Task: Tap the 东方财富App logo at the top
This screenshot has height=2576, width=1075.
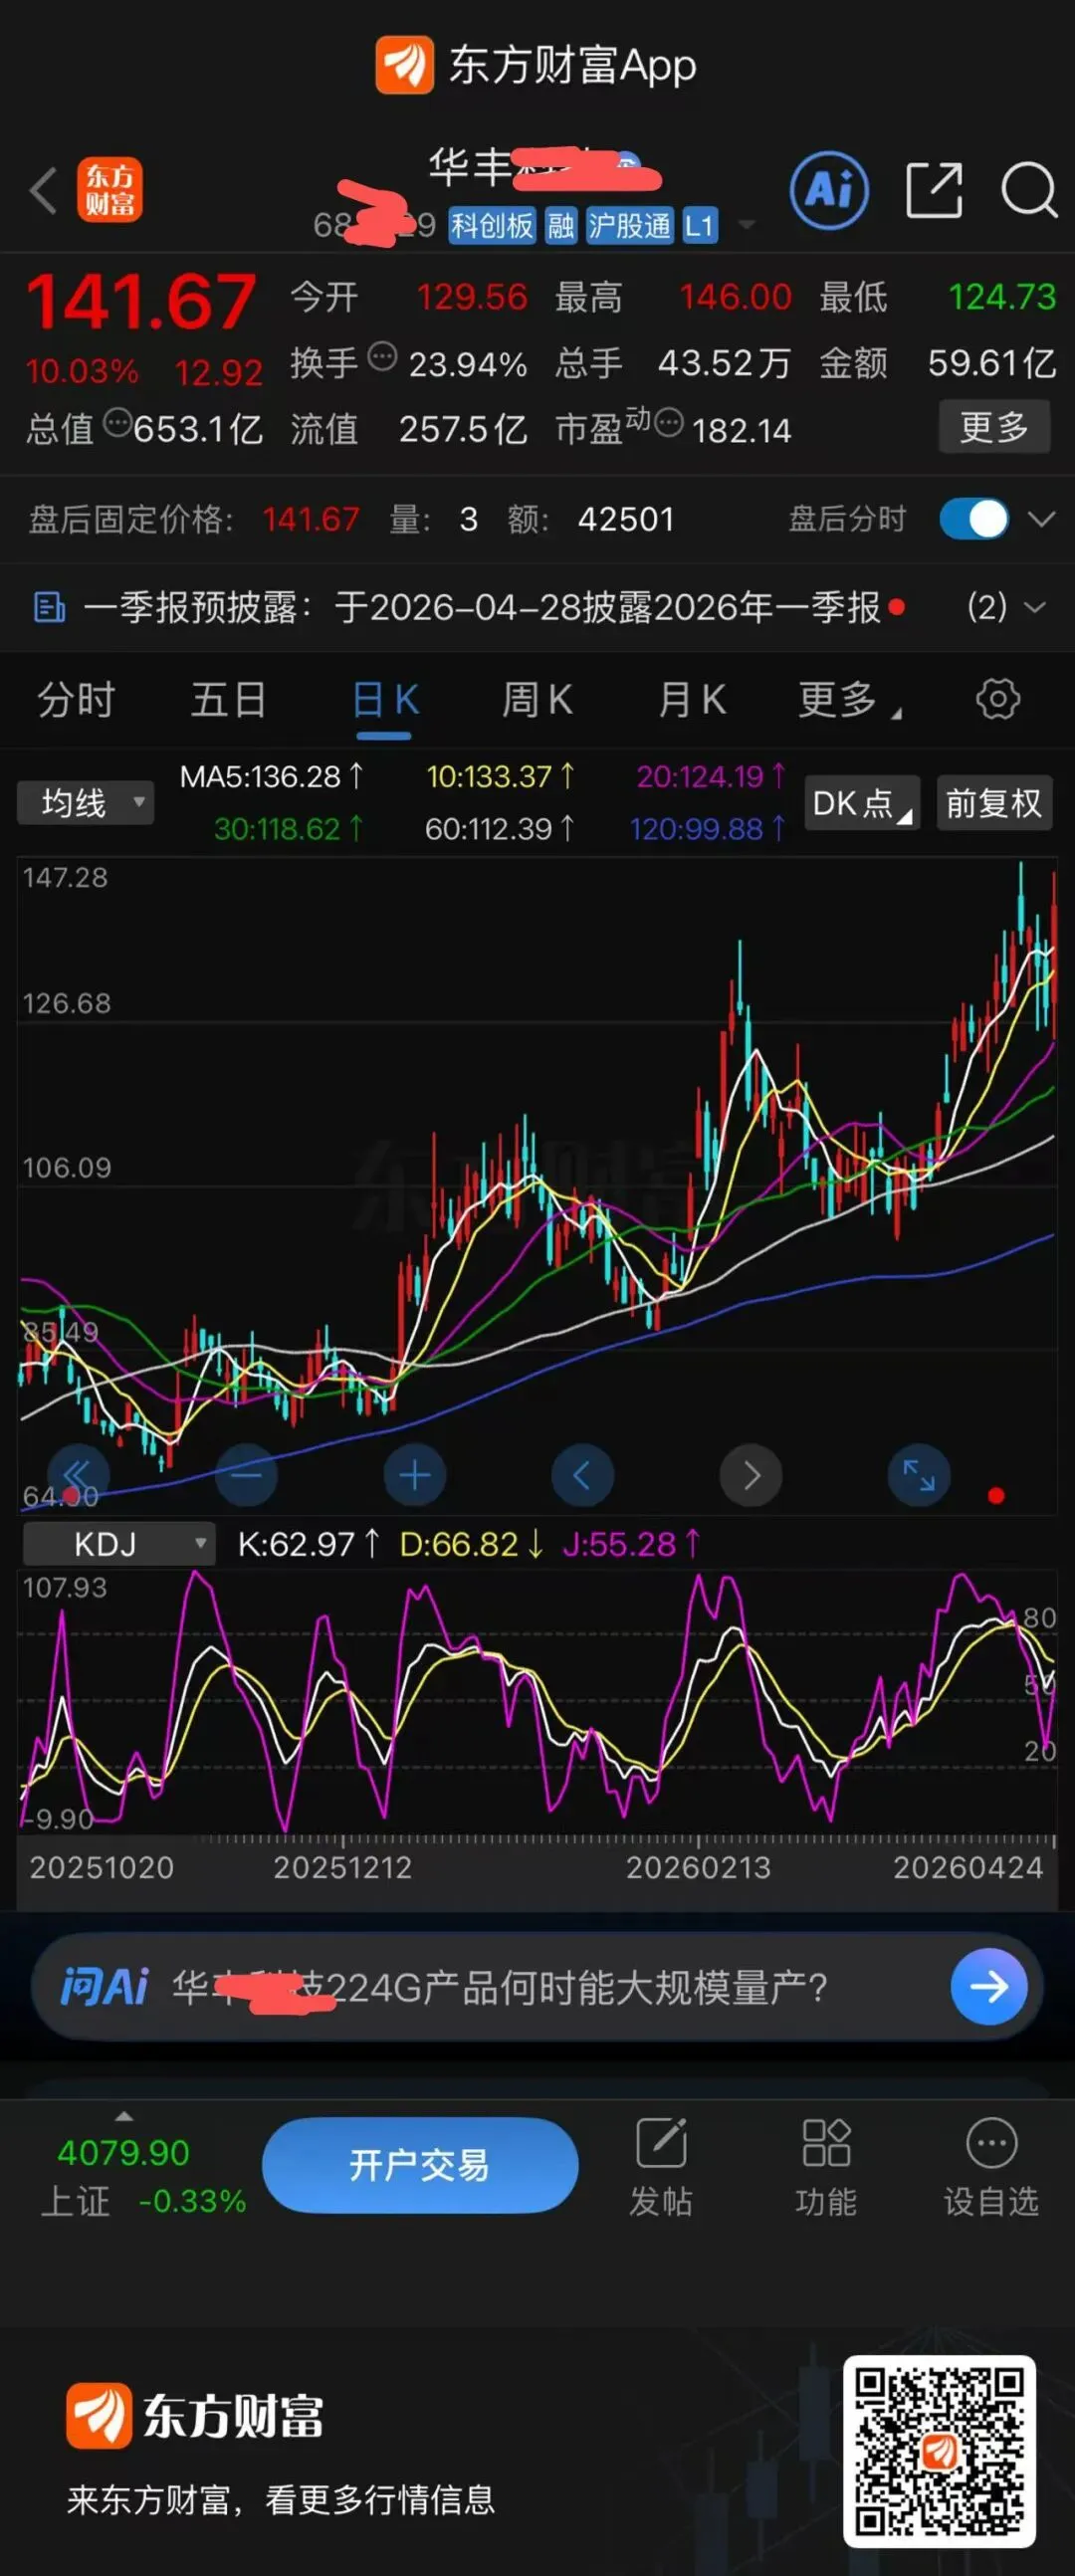Action: click(x=536, y=65)
